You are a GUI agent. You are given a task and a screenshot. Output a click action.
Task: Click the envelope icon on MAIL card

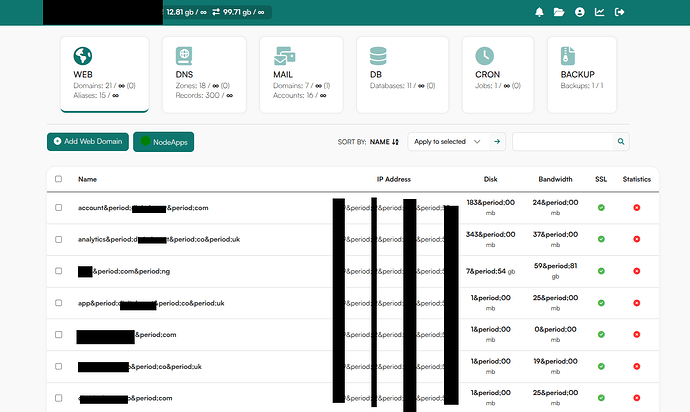(284, 56)
